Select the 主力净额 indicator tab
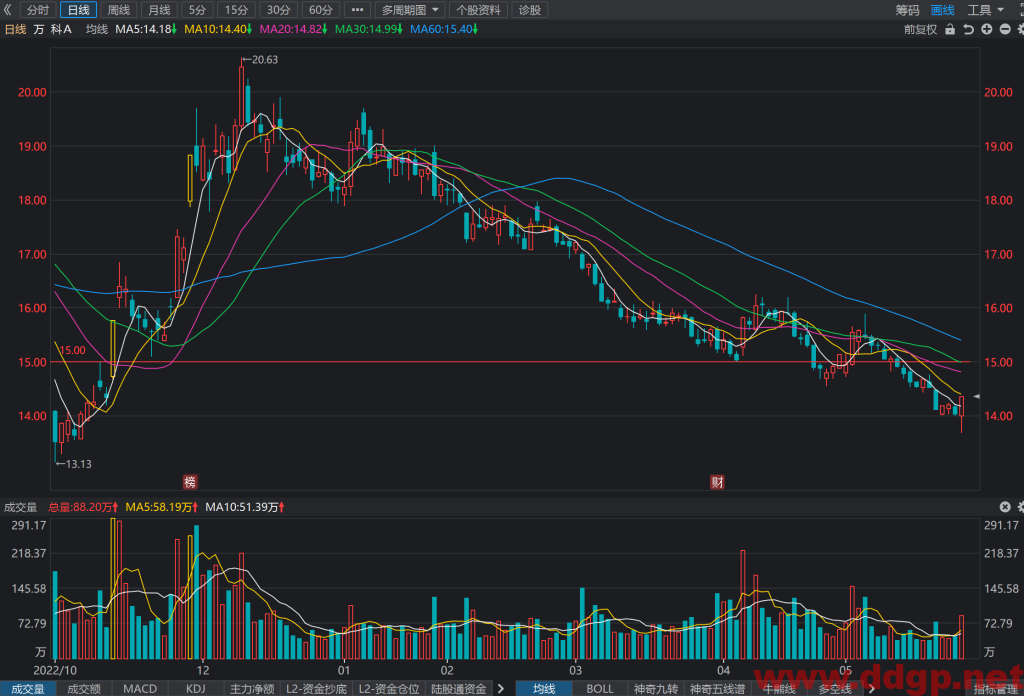1024x696 pixels. [x=252, y=689]
